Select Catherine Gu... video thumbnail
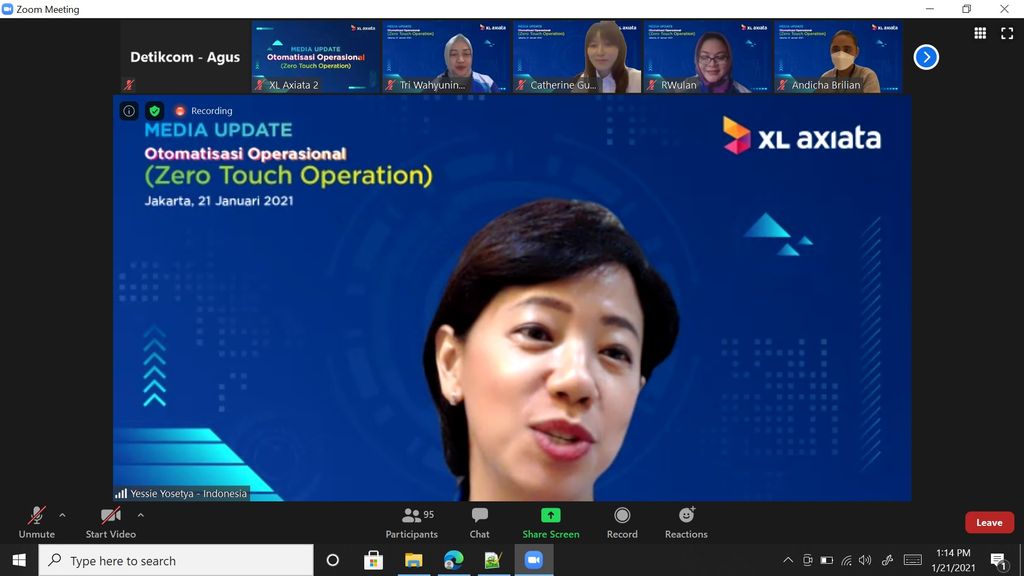1024x576 pixels. tap(577, 57)
